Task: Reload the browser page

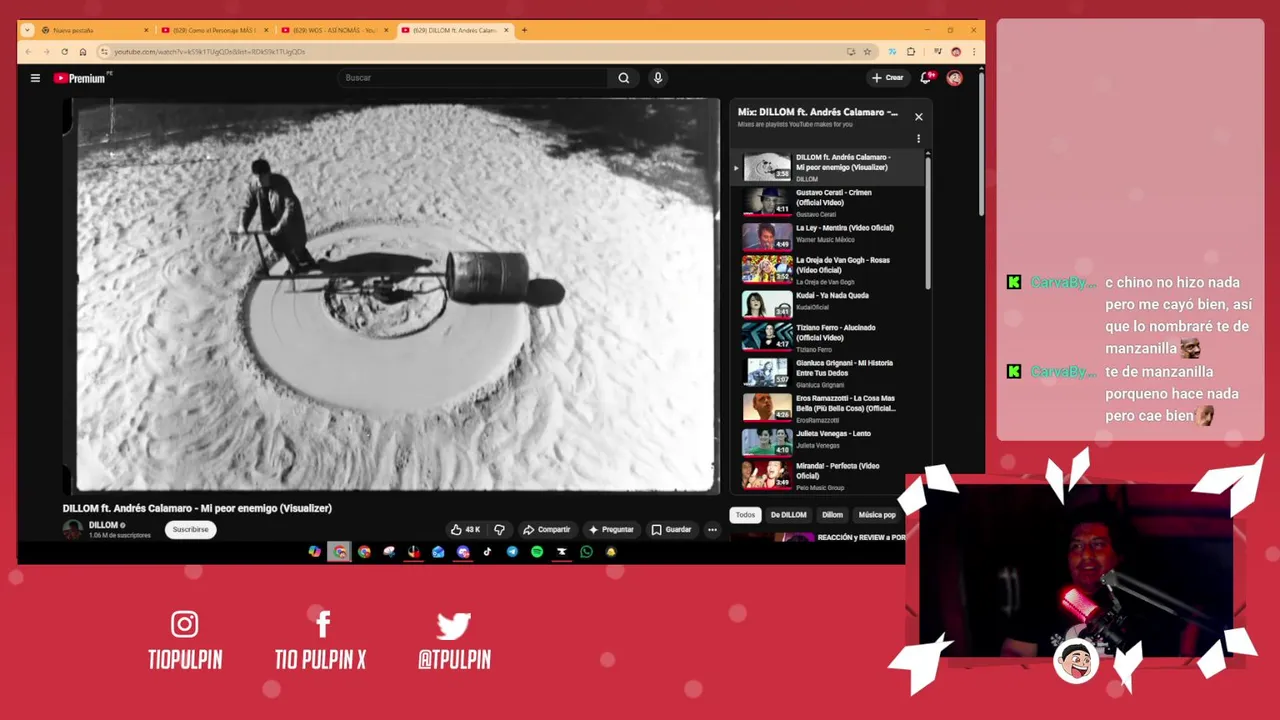Action: [x=64, y=52]
